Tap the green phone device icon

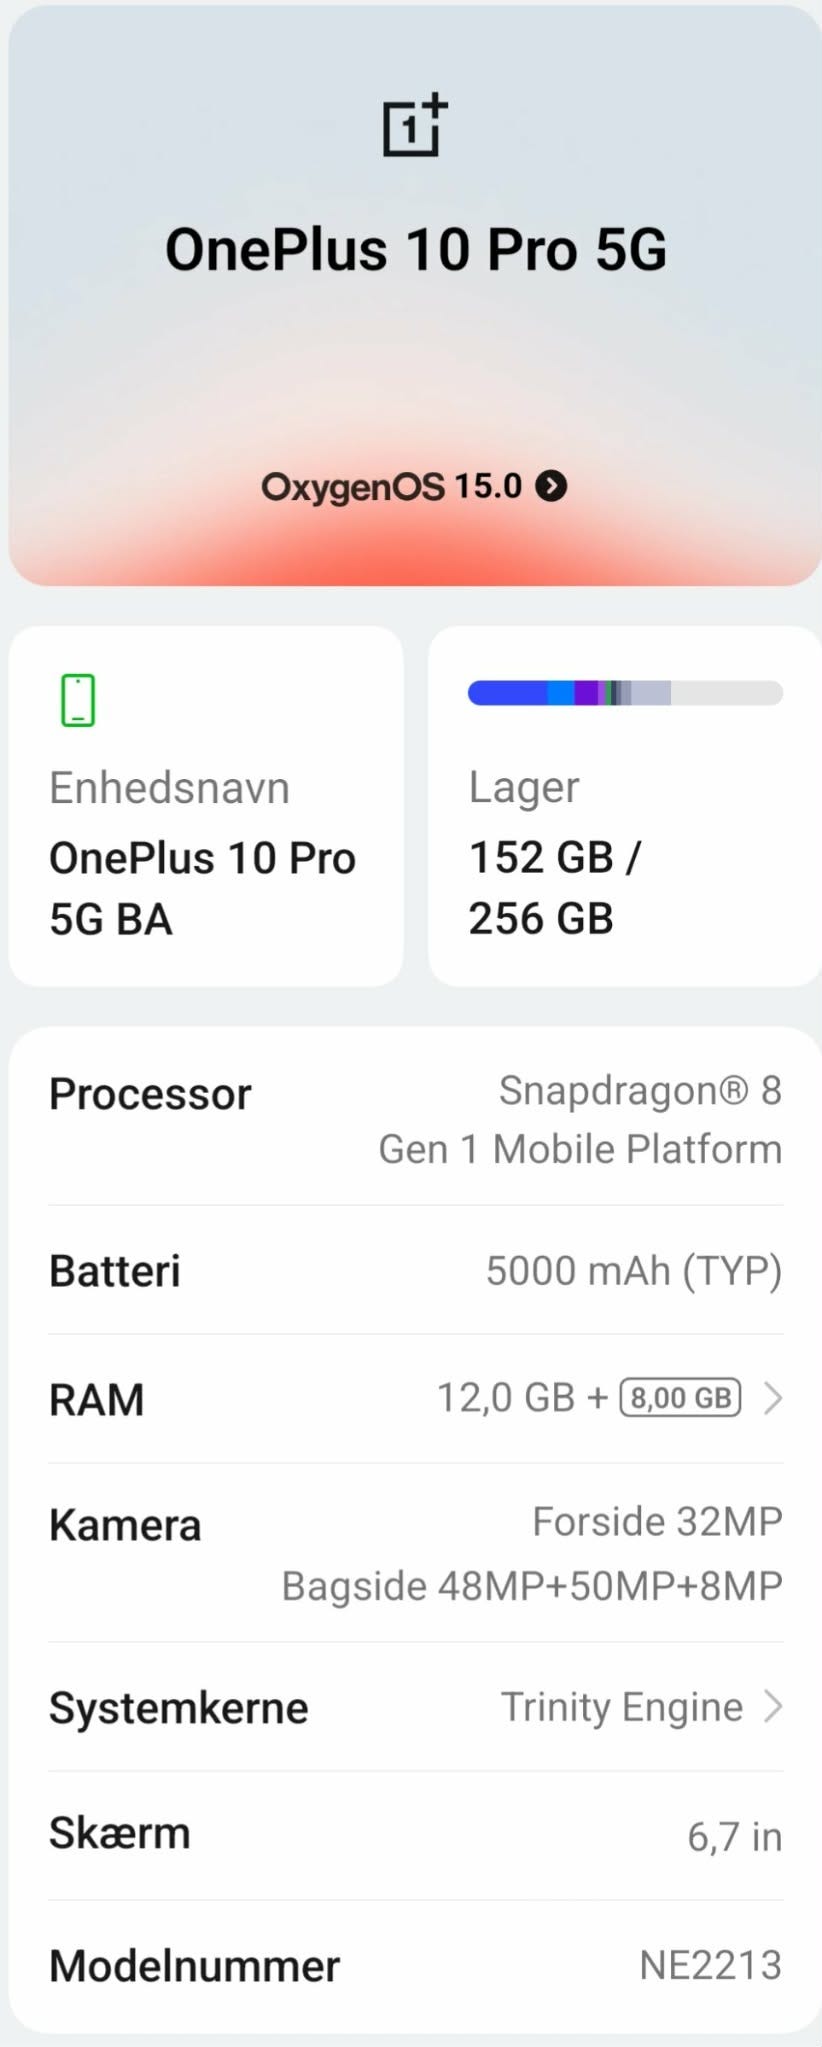[78, 700]
